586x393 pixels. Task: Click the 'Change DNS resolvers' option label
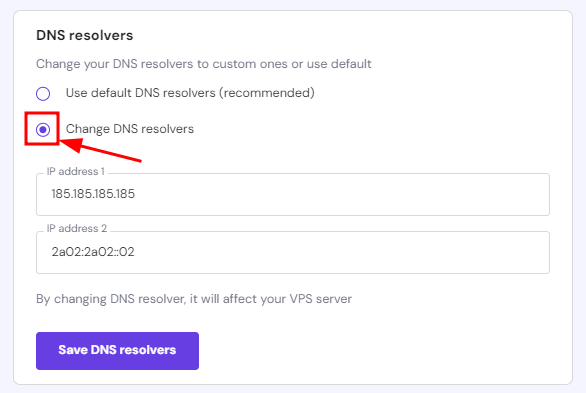tap(130, 129)
